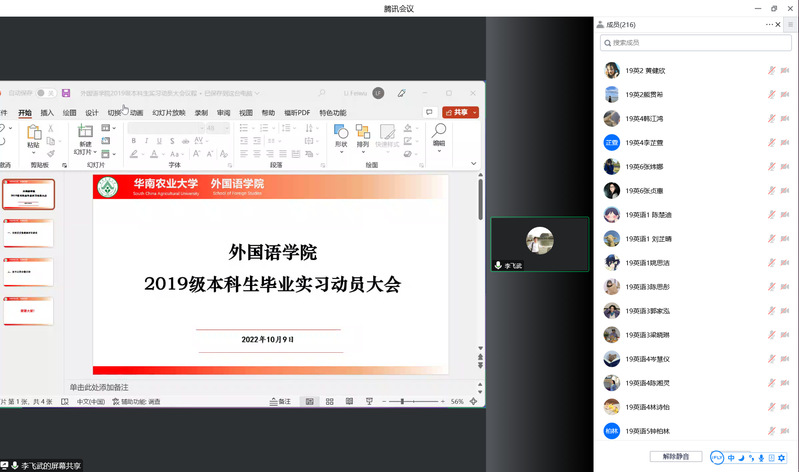This screenshot has height=472, width=799.
Task: Start the slideshow from the status bar icon
Action: [369, 402]
